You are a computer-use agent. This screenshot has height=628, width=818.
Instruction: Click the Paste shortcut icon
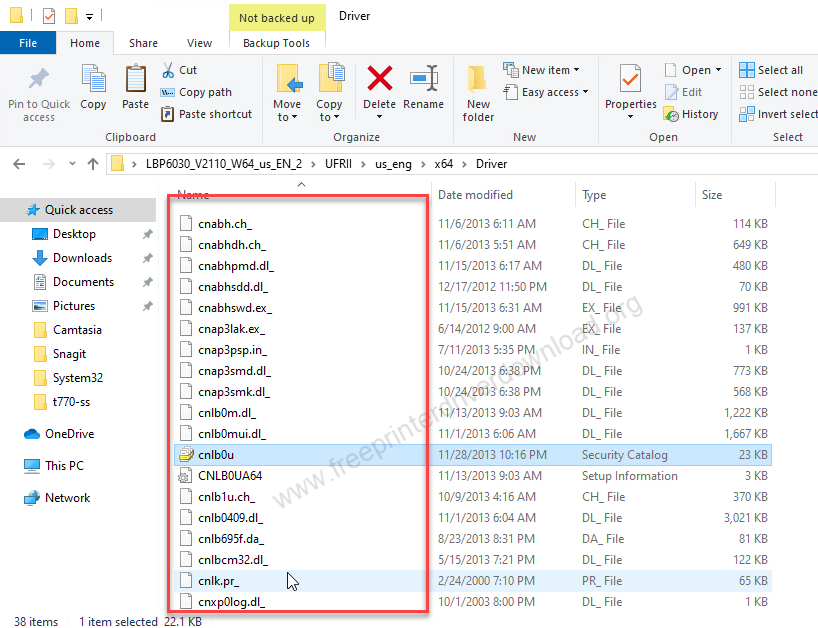pyautogui.click(x=167, y=114)
